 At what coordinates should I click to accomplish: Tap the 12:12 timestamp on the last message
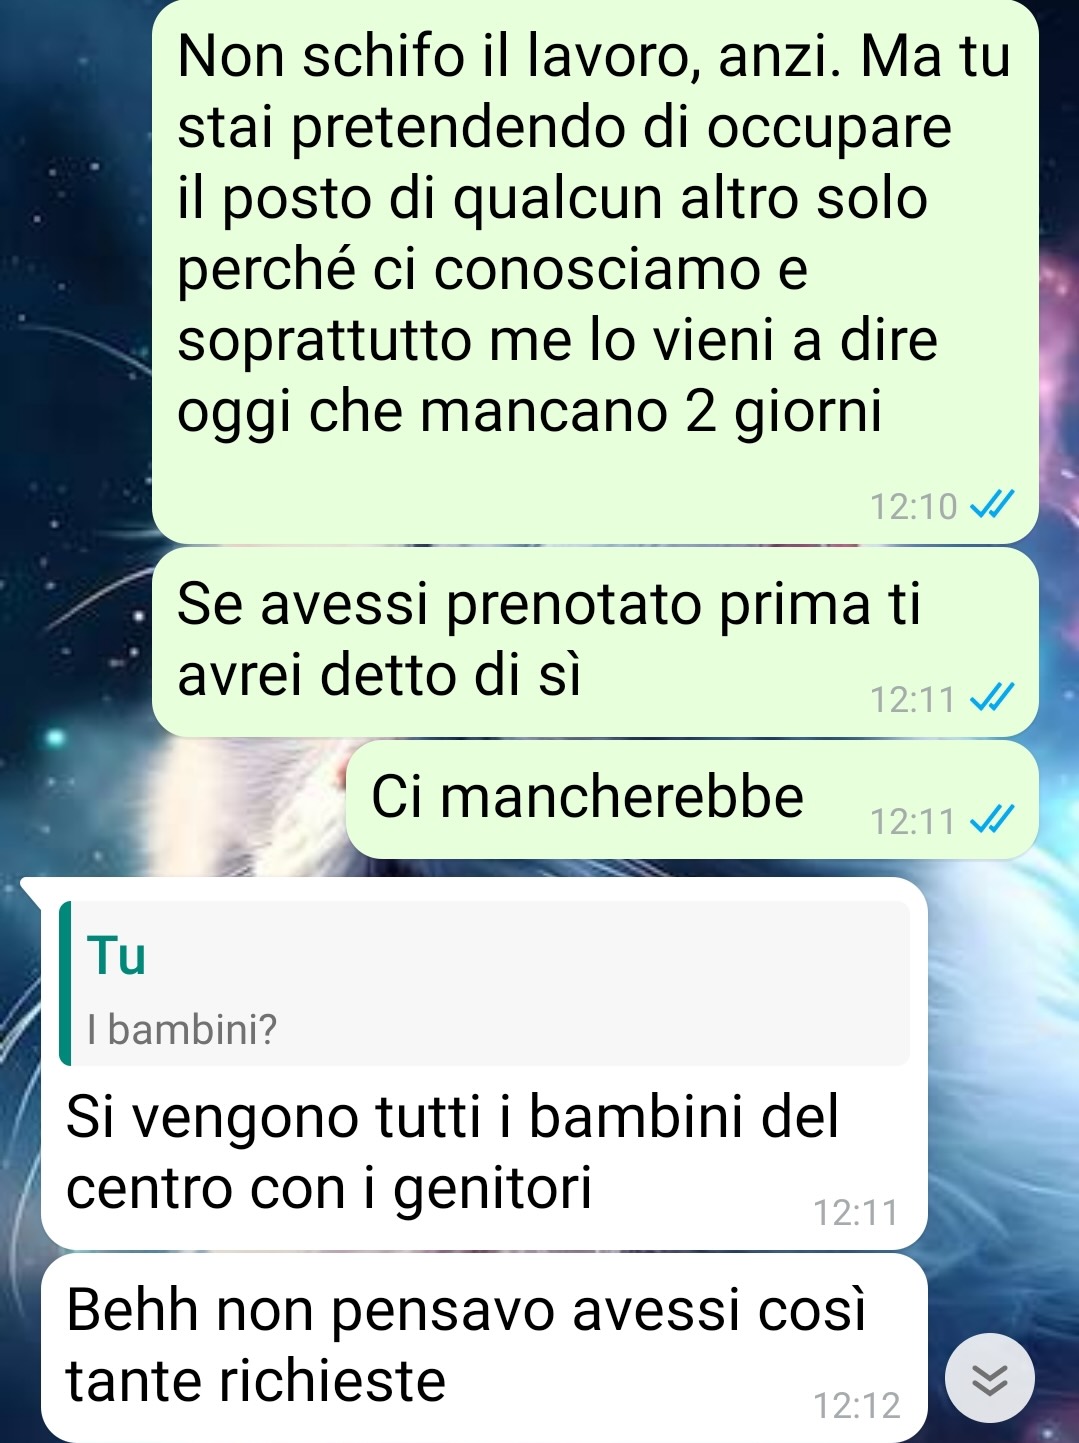(x=857, y=1406)
